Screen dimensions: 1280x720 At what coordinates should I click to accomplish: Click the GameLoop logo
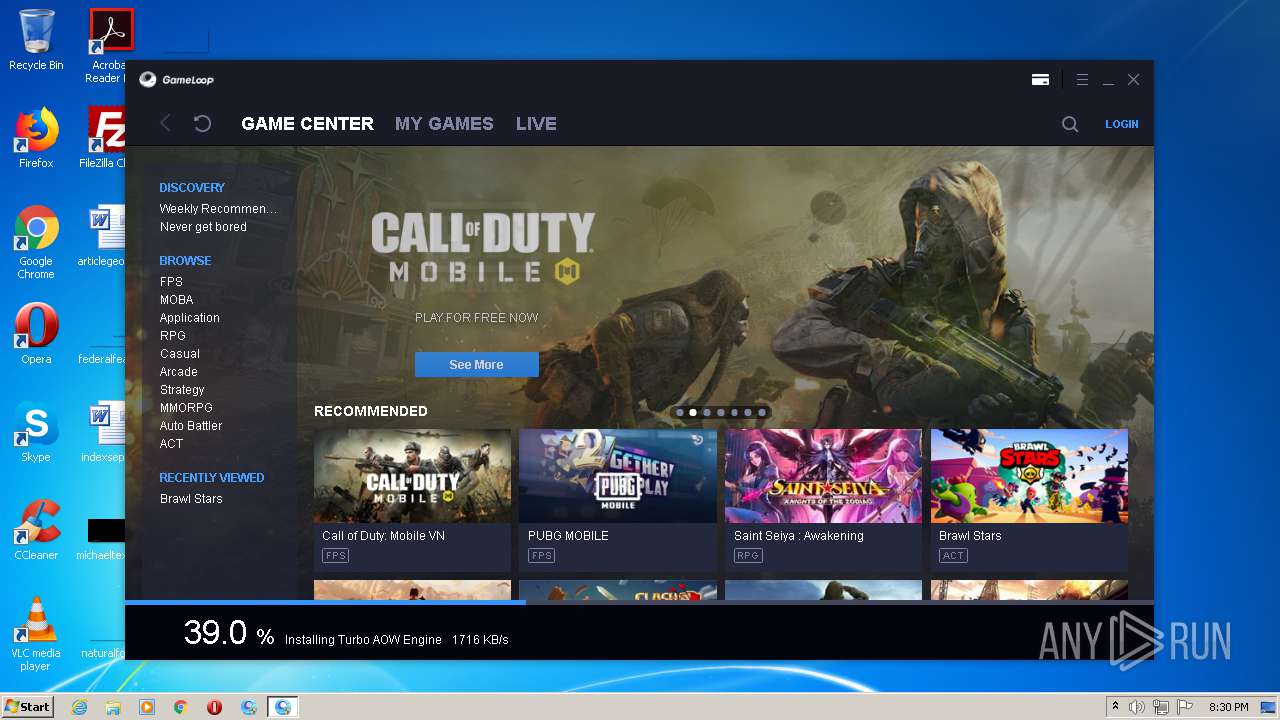coord(176,79)
